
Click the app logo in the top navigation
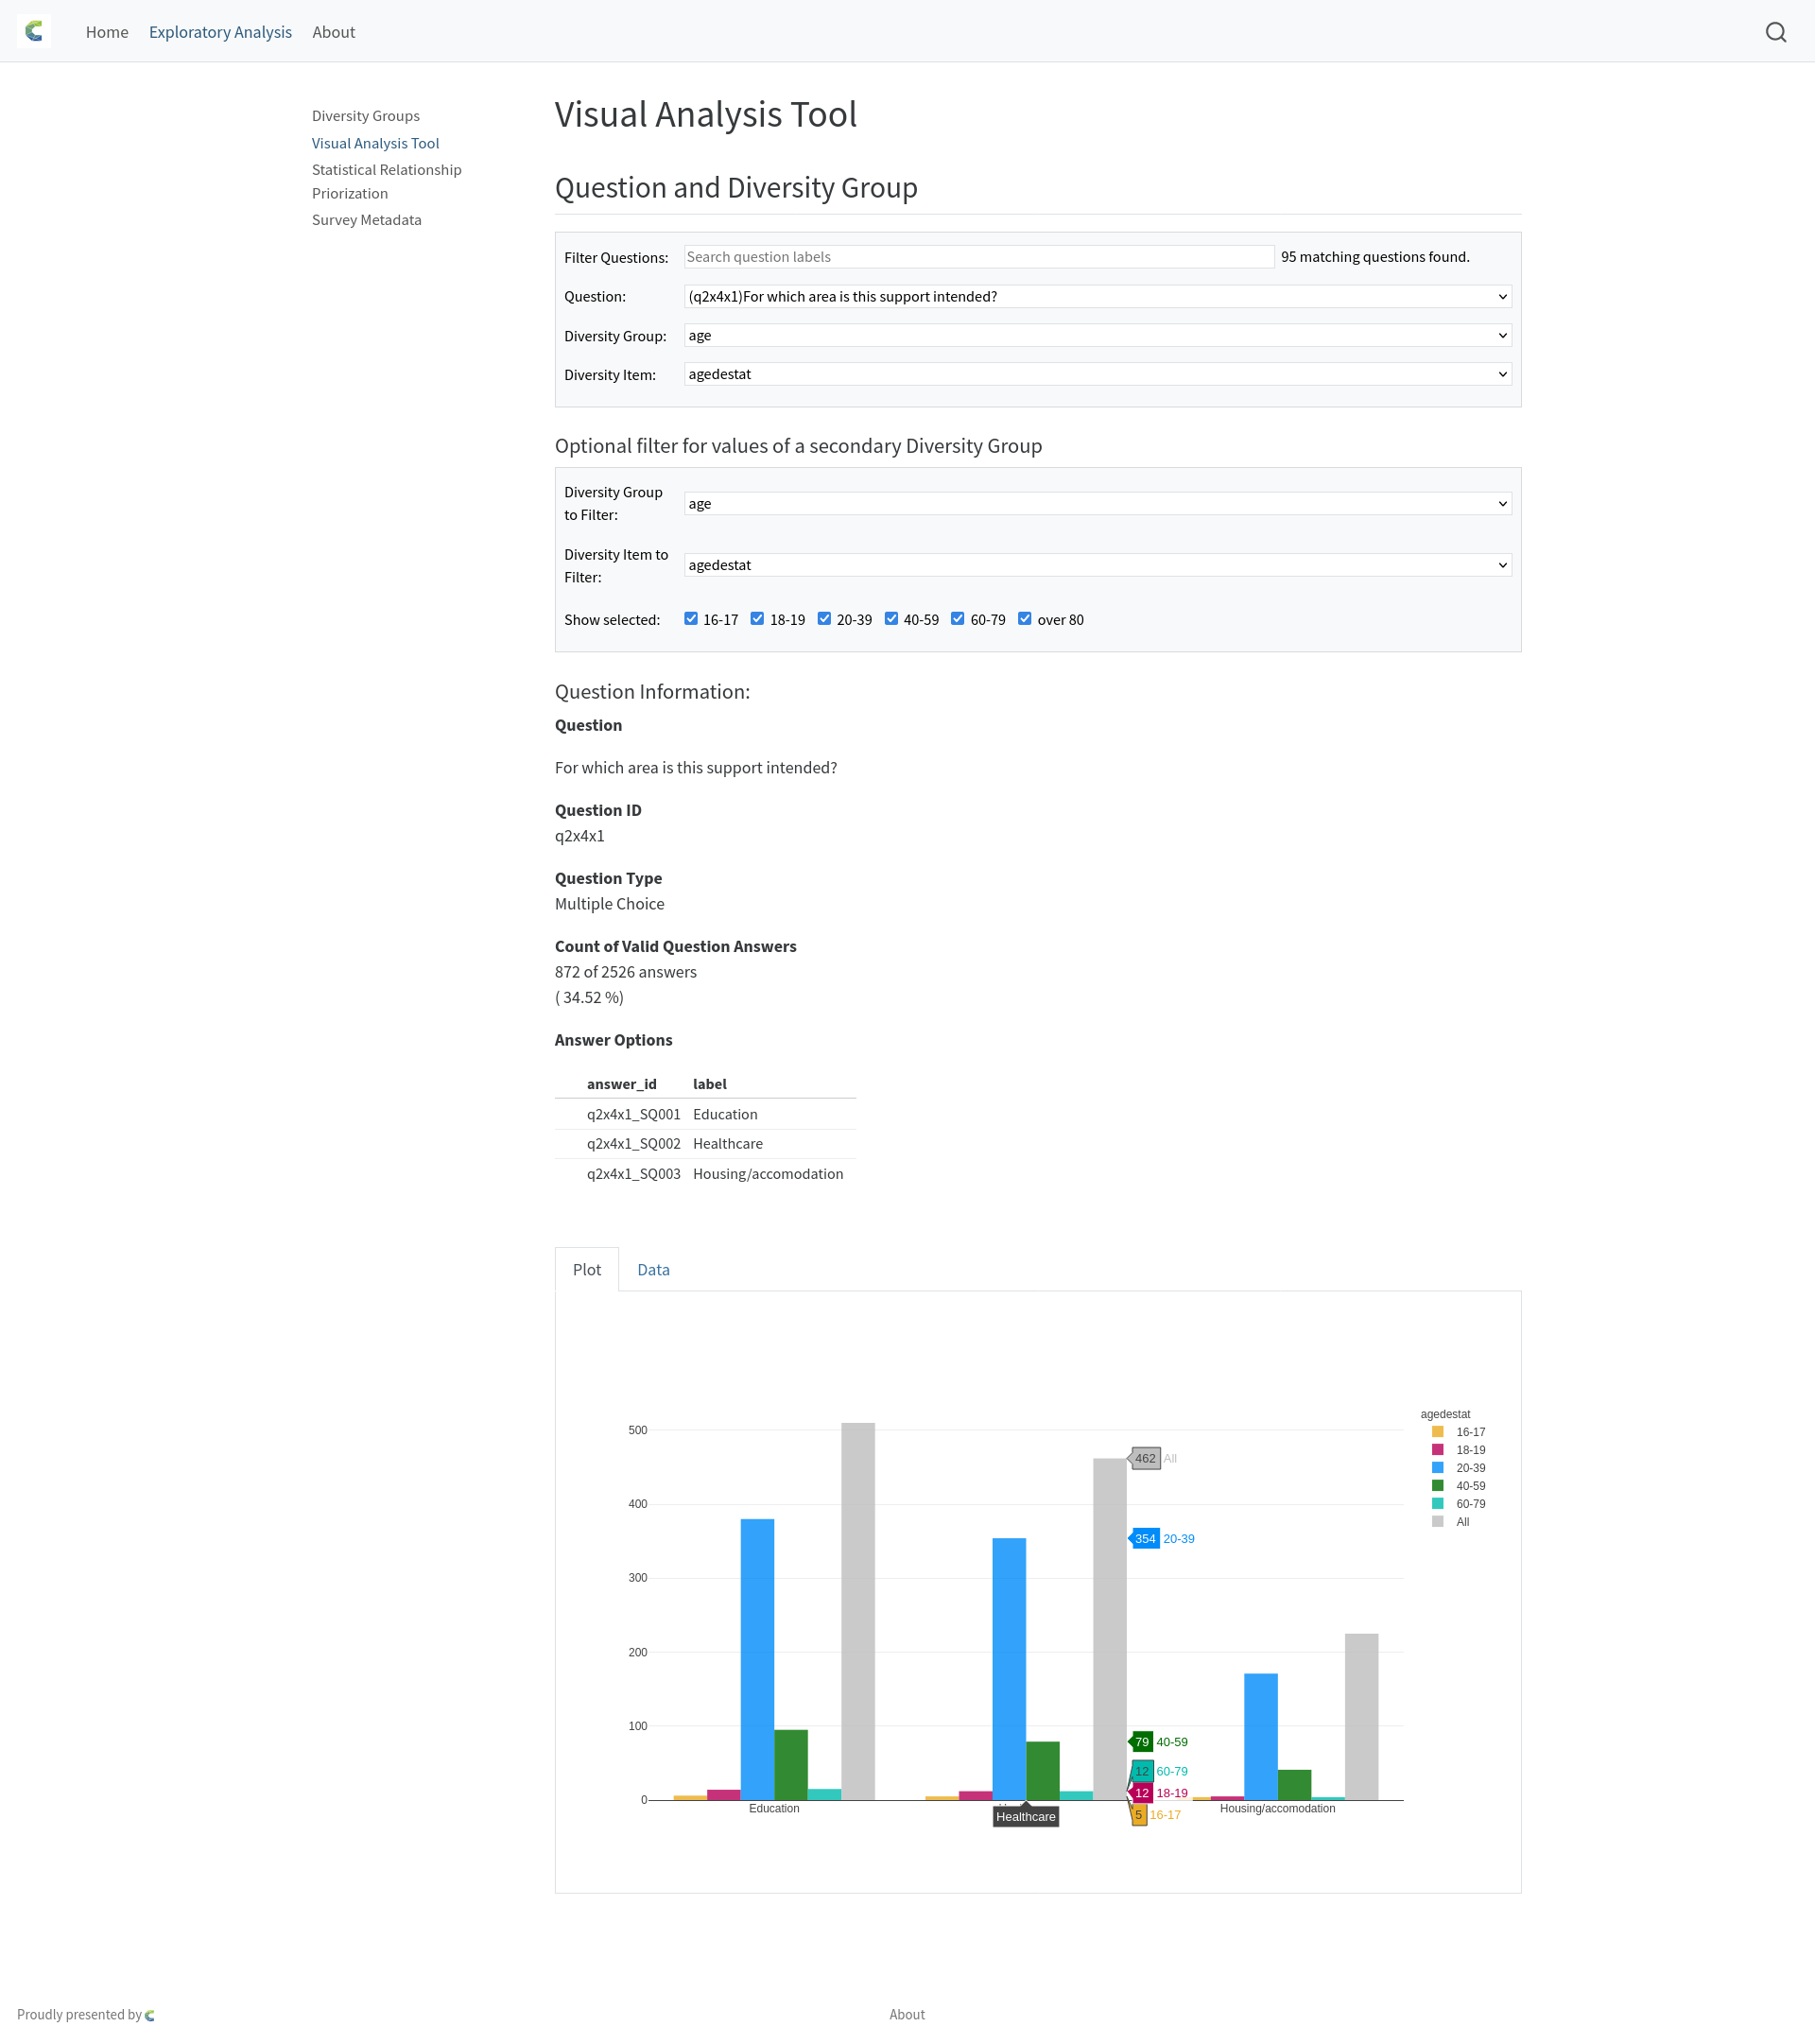35,30
